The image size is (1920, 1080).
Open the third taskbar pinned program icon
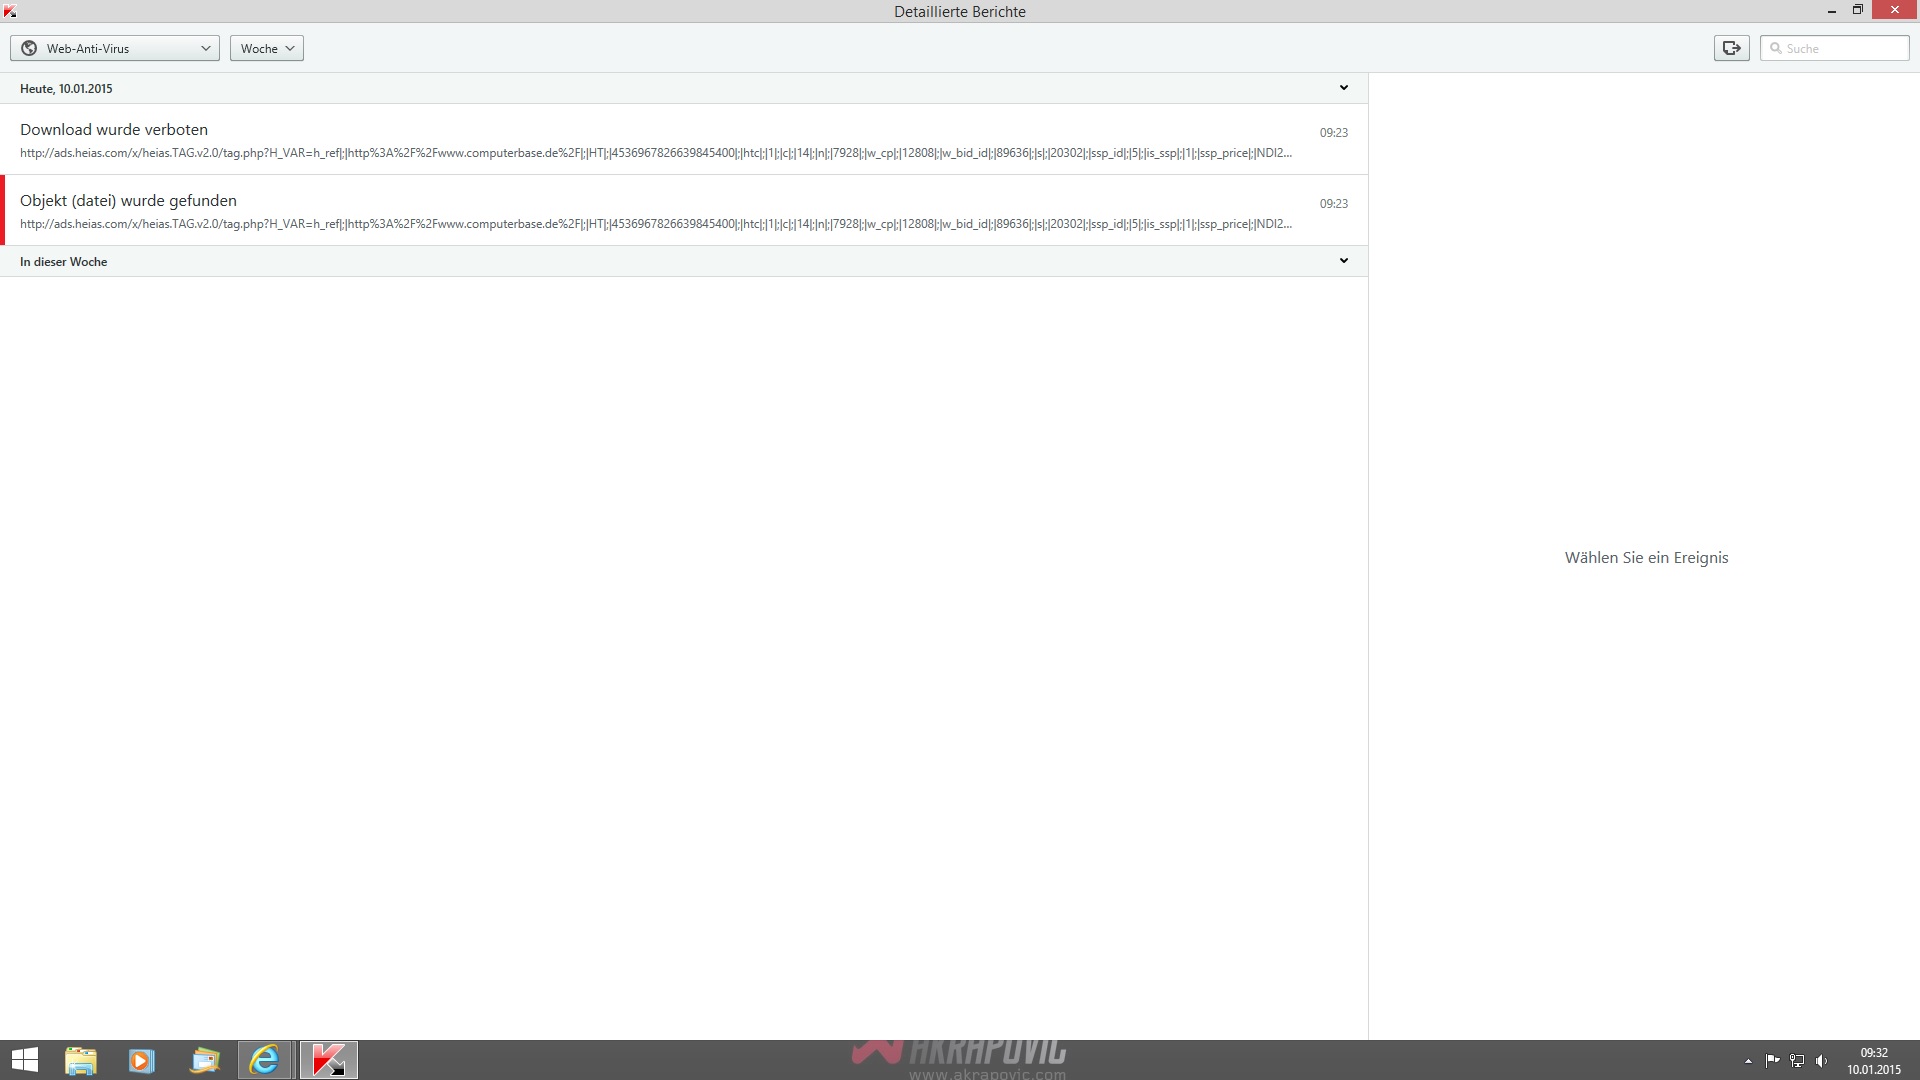point(204,1060)
